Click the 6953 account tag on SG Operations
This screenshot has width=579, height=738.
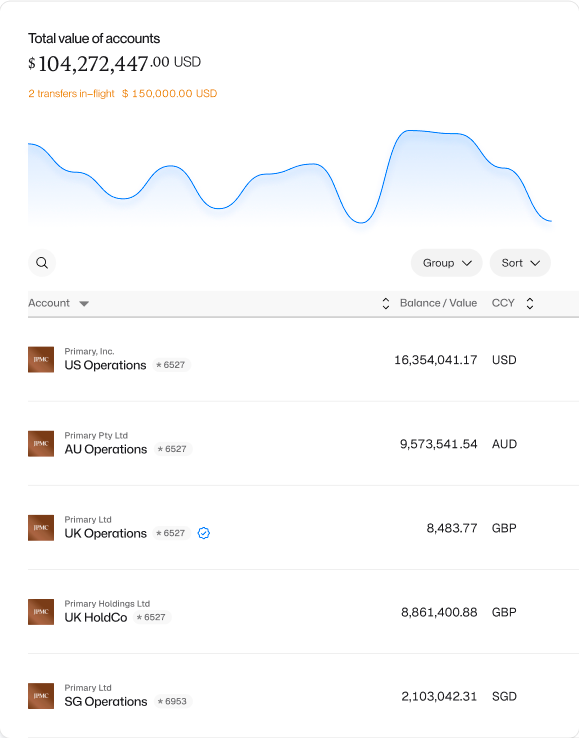click(173, 701)
